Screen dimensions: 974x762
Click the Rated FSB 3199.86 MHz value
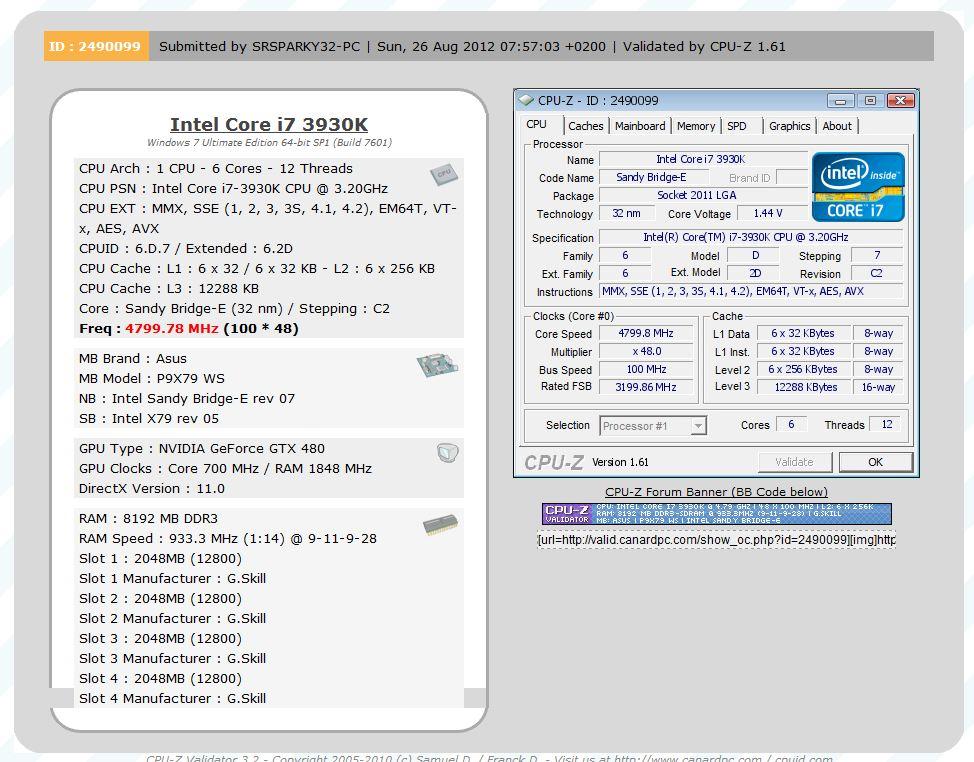[646, 387]
